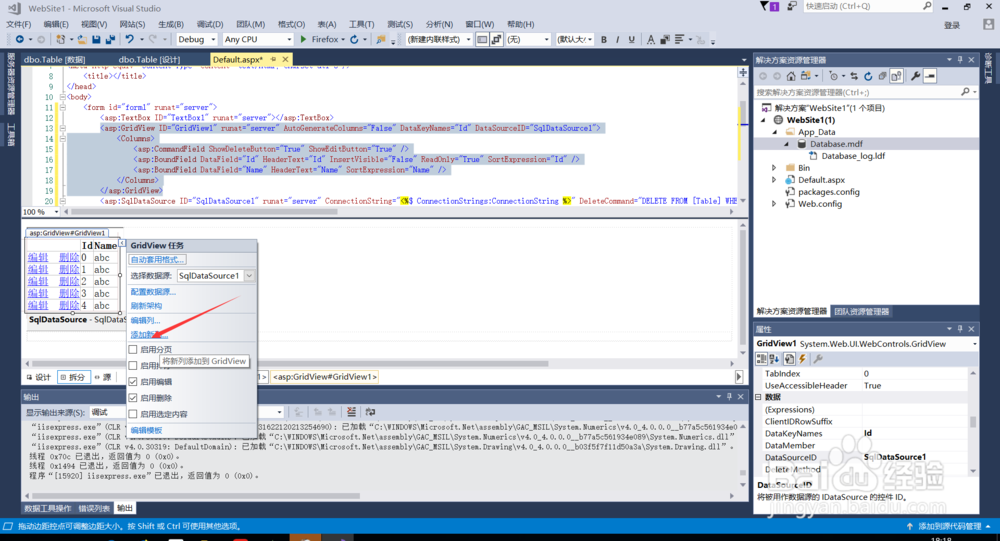Start debugging with the Firefox play button
1000x541 pixels.
pos(304,40)
